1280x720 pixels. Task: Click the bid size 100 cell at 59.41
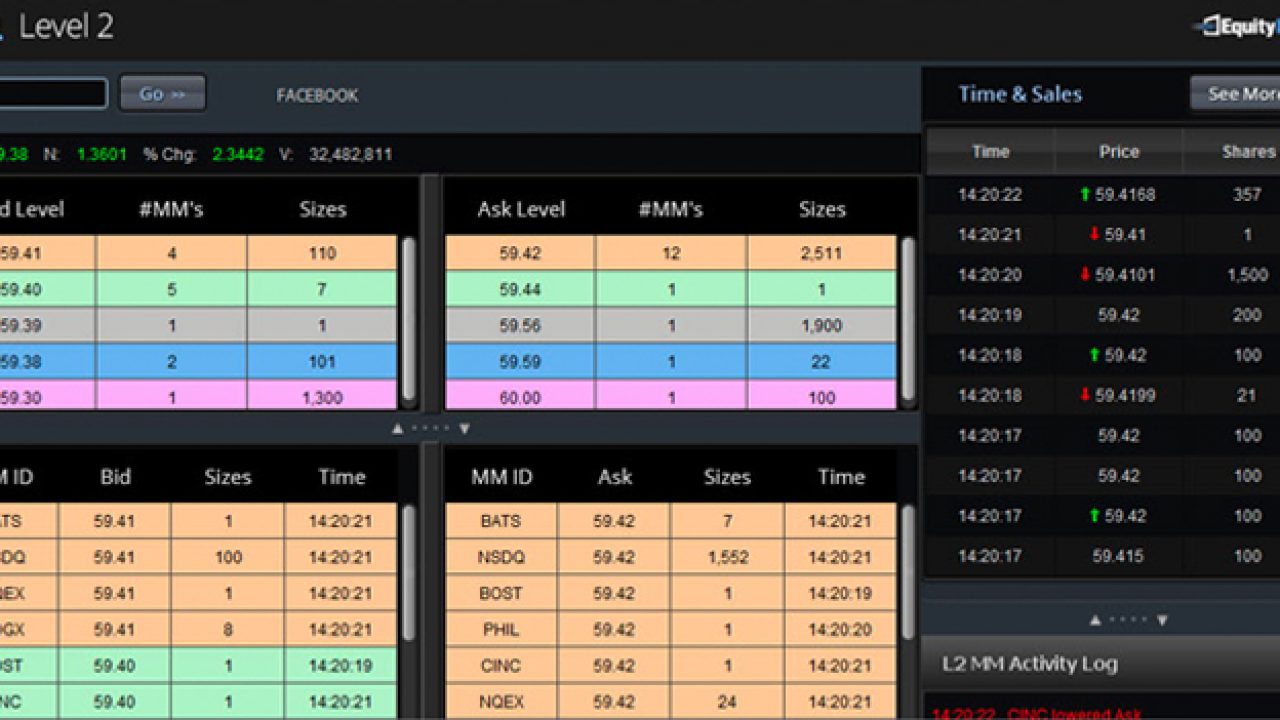click(x=228, y=557)
